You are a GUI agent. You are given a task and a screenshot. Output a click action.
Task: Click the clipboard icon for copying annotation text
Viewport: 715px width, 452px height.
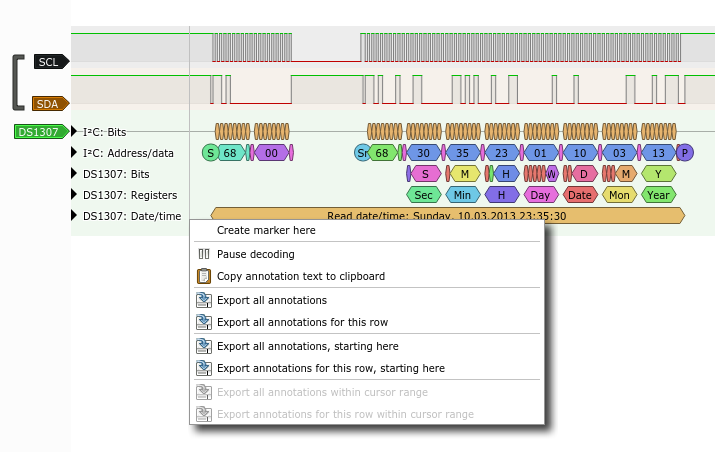[x=204, y=276]
